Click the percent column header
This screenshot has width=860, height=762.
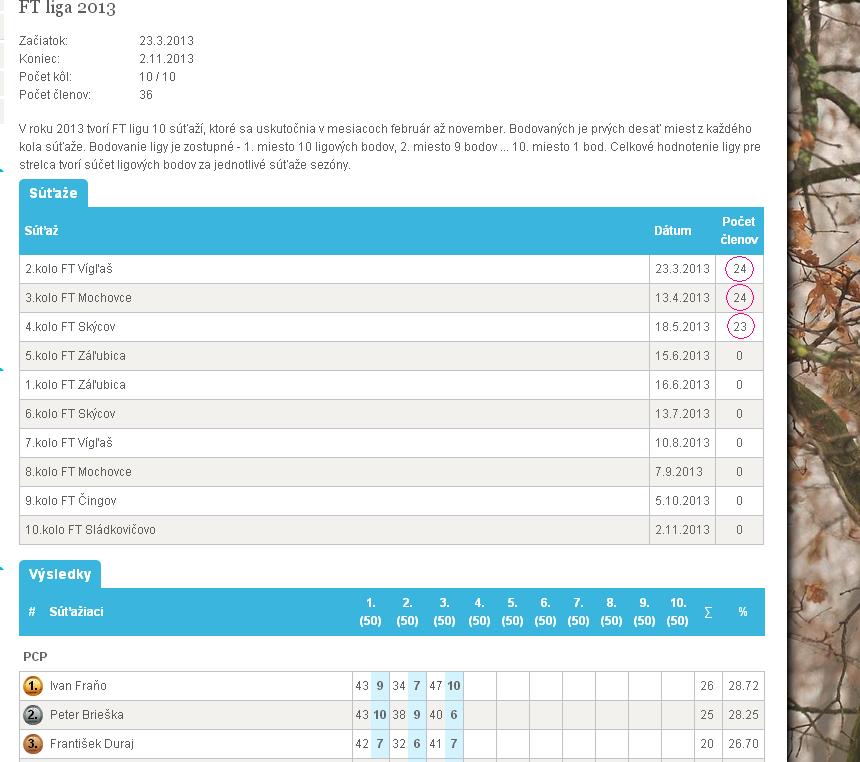point(743,612)
